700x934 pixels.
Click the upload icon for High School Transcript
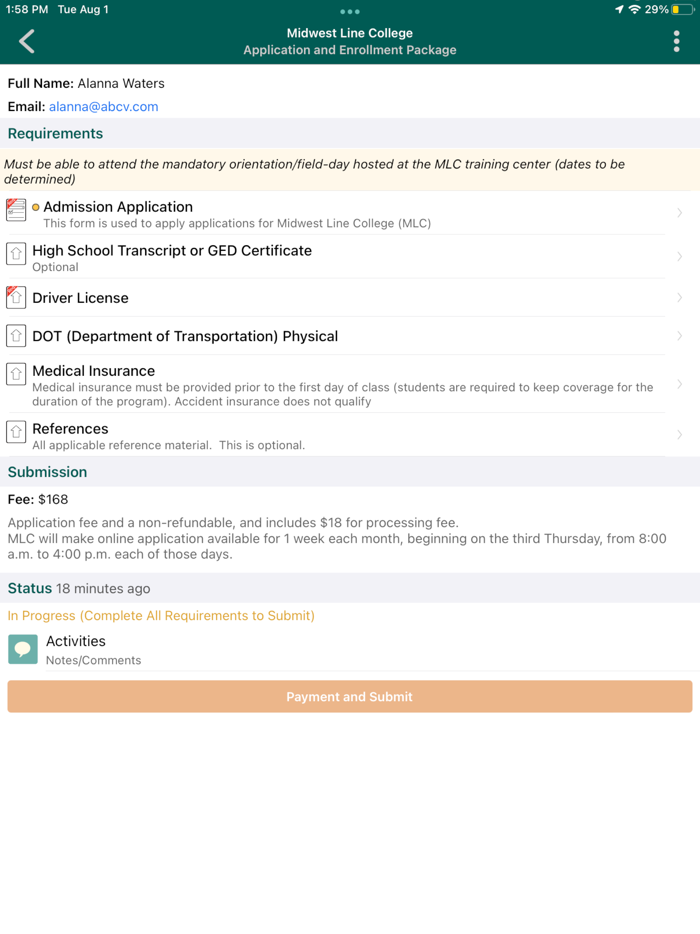15,255
